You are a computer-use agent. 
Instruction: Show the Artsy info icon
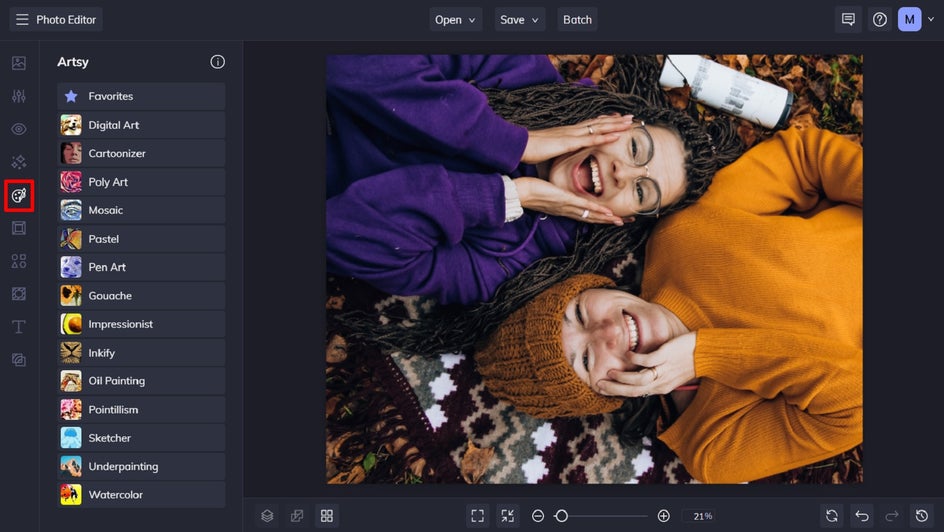(x=217, y=61)
